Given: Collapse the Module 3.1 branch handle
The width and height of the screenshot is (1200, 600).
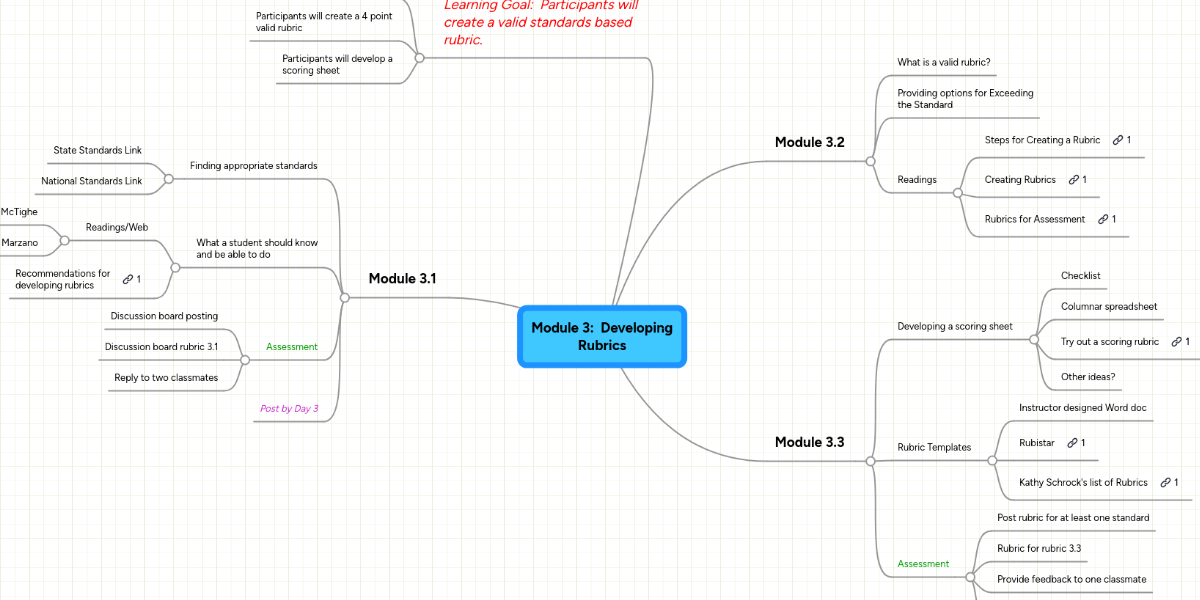Looking at the screenshot, I should (x=345, y=296).
